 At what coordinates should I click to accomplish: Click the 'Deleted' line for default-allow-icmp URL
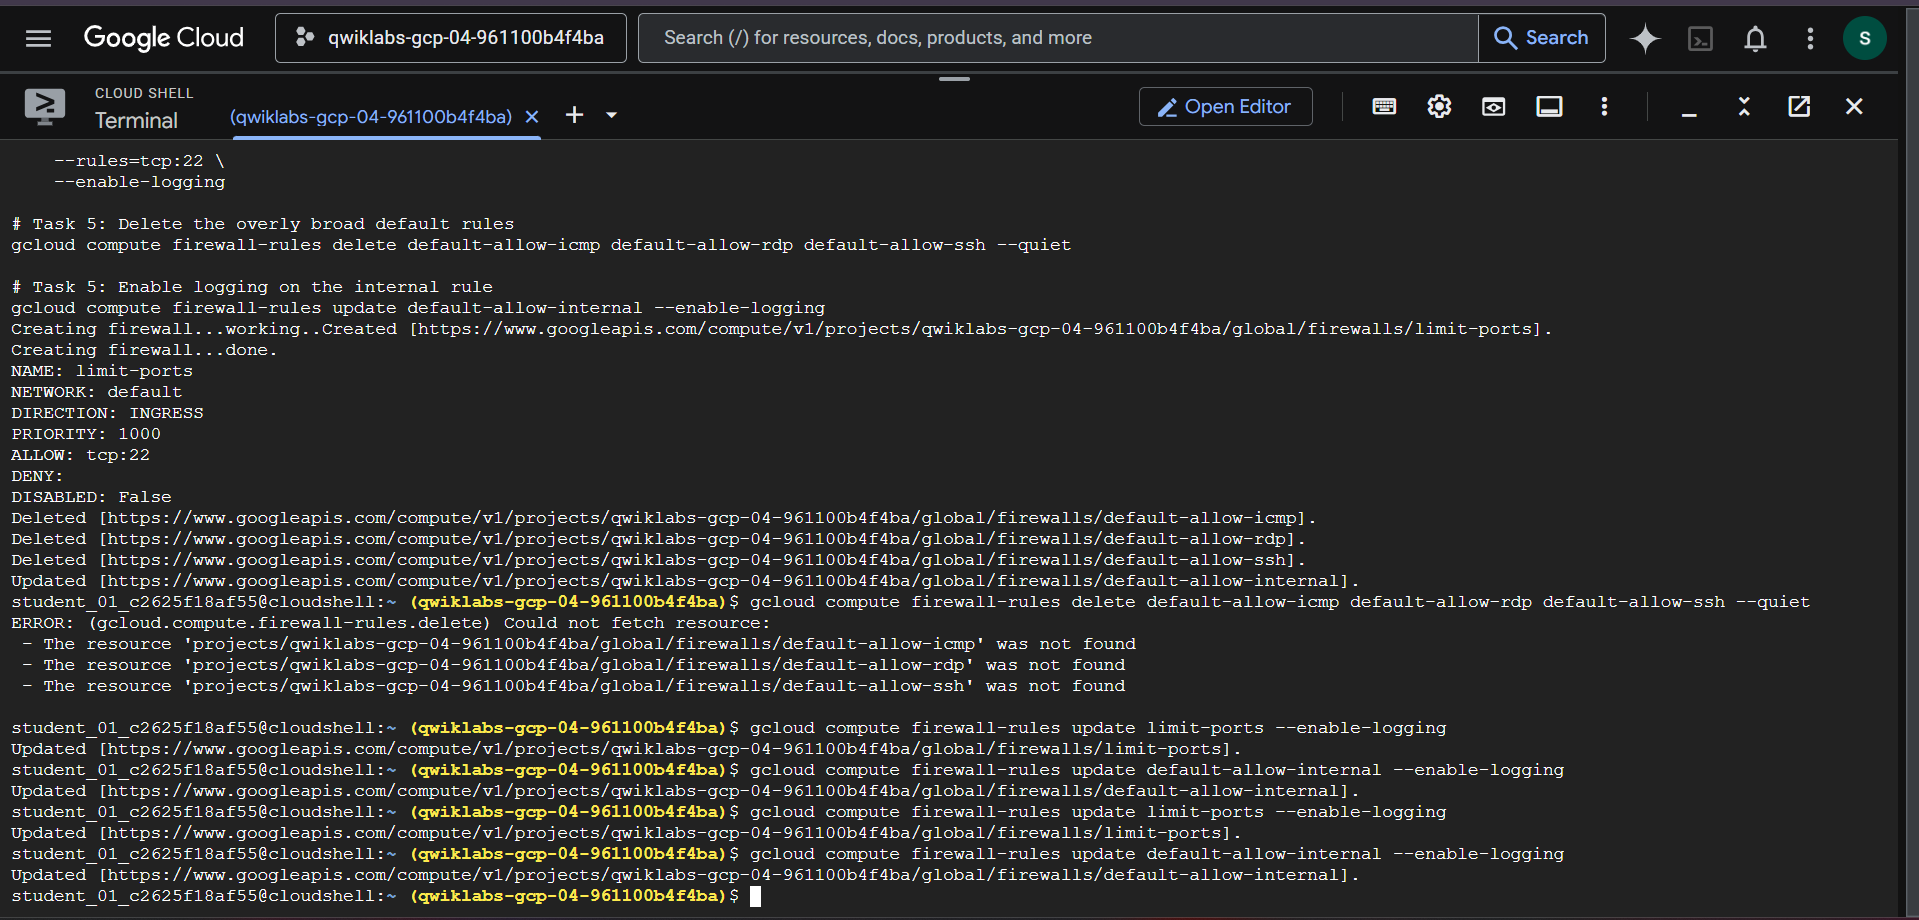point(663,518)
